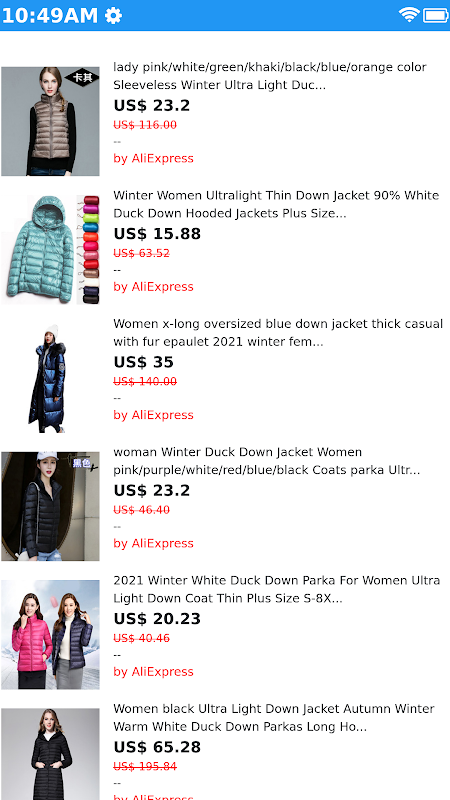This screenshot has height=800, width=450.
Task: Tap the 10:49AM clock in status bar
Action: [x=49, y=15]
